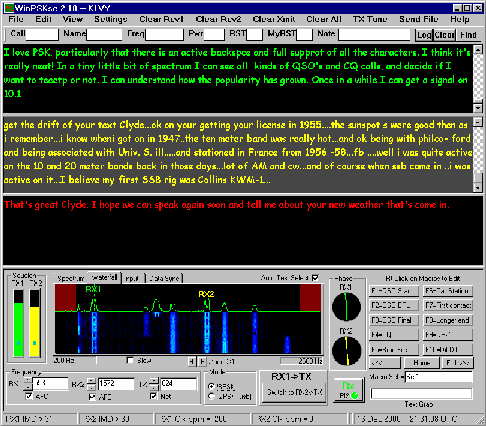Increment the RX2 frequency spinner up arrow
Screen dimensions: 486x426
pos(91,381)
